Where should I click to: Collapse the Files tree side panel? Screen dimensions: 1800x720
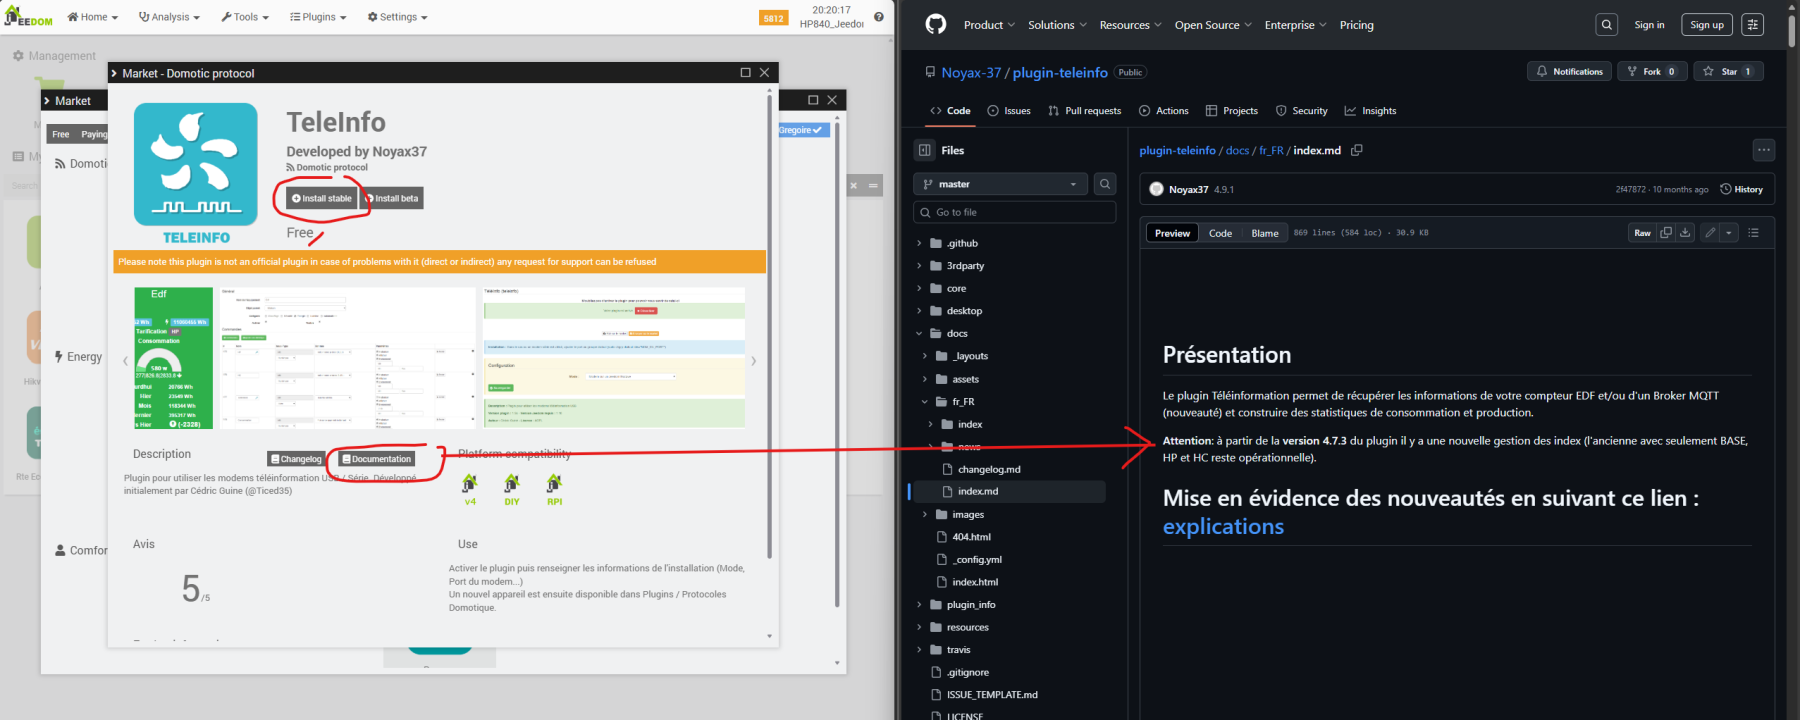click(925, 150)
